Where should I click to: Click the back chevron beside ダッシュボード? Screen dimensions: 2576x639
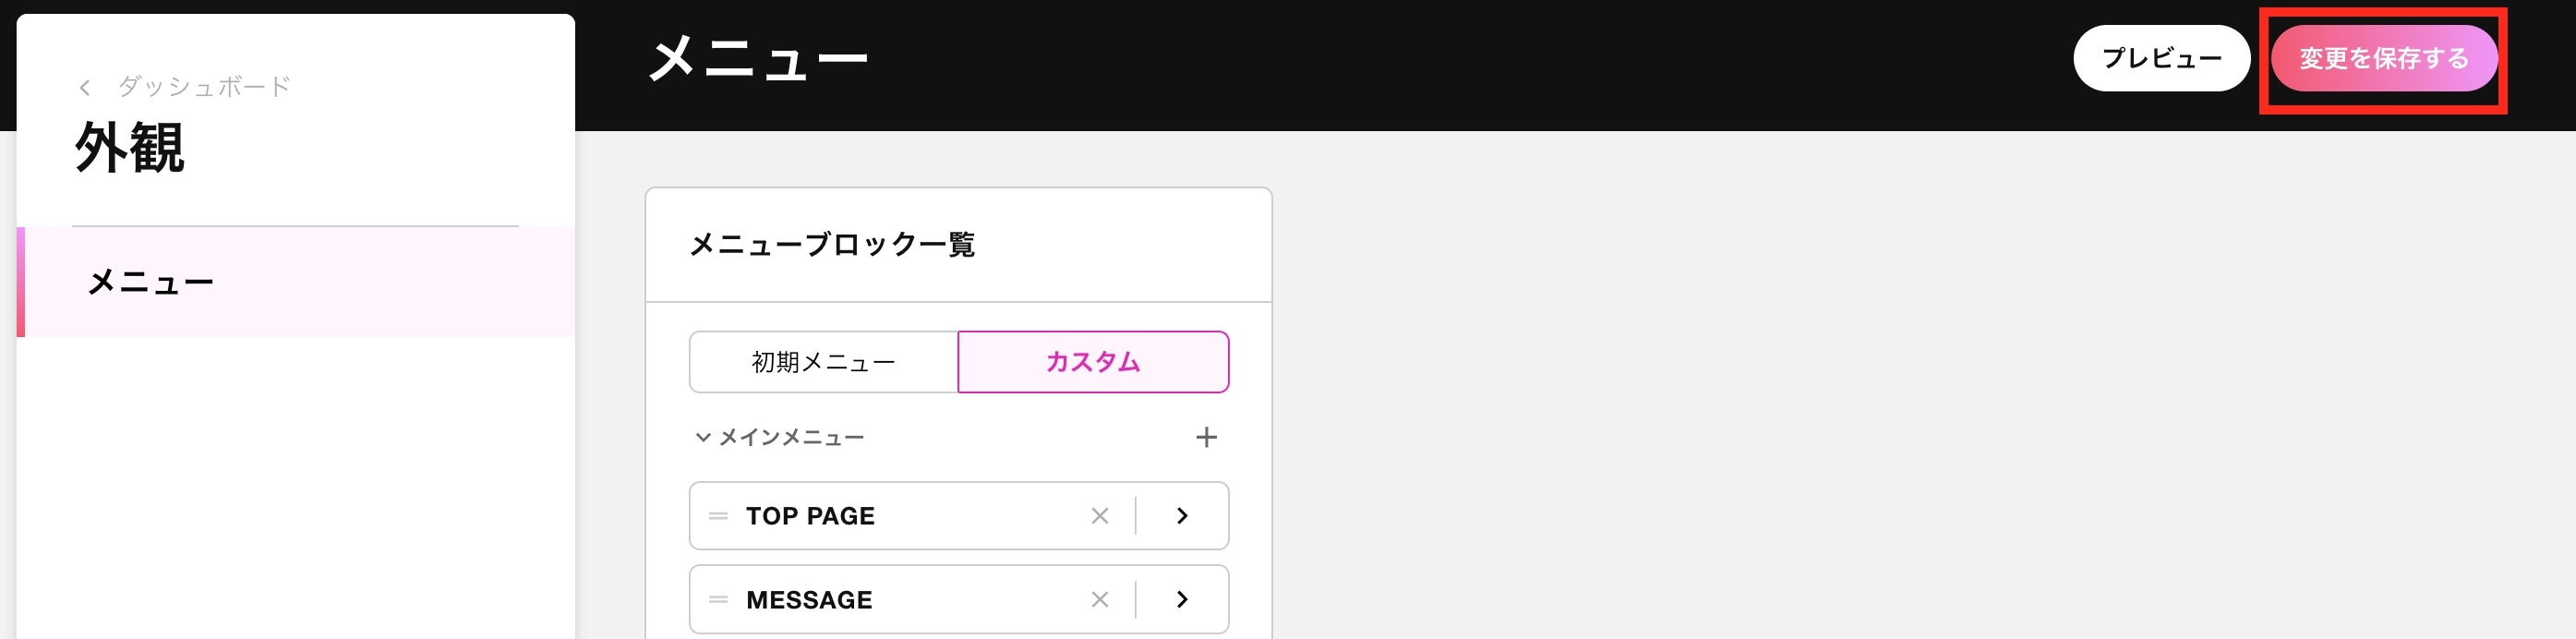pos(85,88)
